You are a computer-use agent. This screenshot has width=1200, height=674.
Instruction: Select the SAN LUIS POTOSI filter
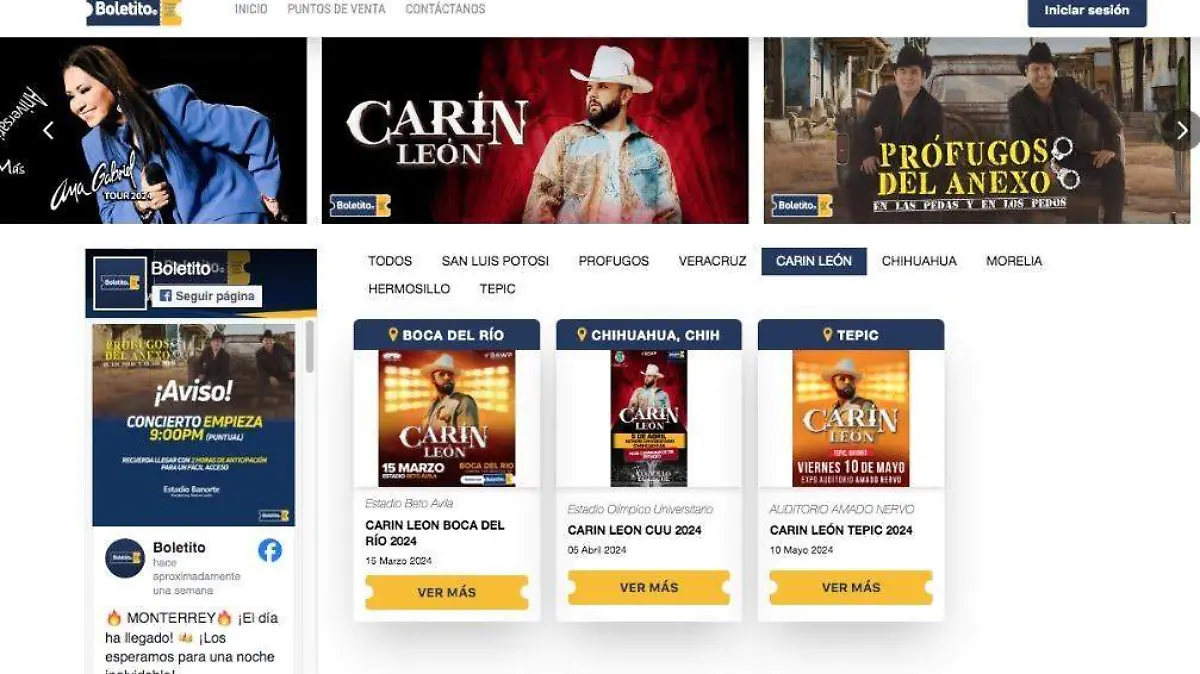coord(495,261)
